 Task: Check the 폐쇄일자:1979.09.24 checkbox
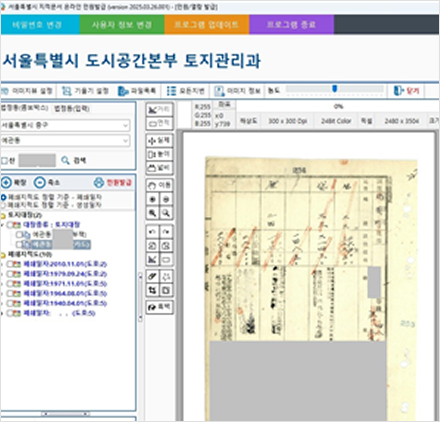tap(10, 274)
